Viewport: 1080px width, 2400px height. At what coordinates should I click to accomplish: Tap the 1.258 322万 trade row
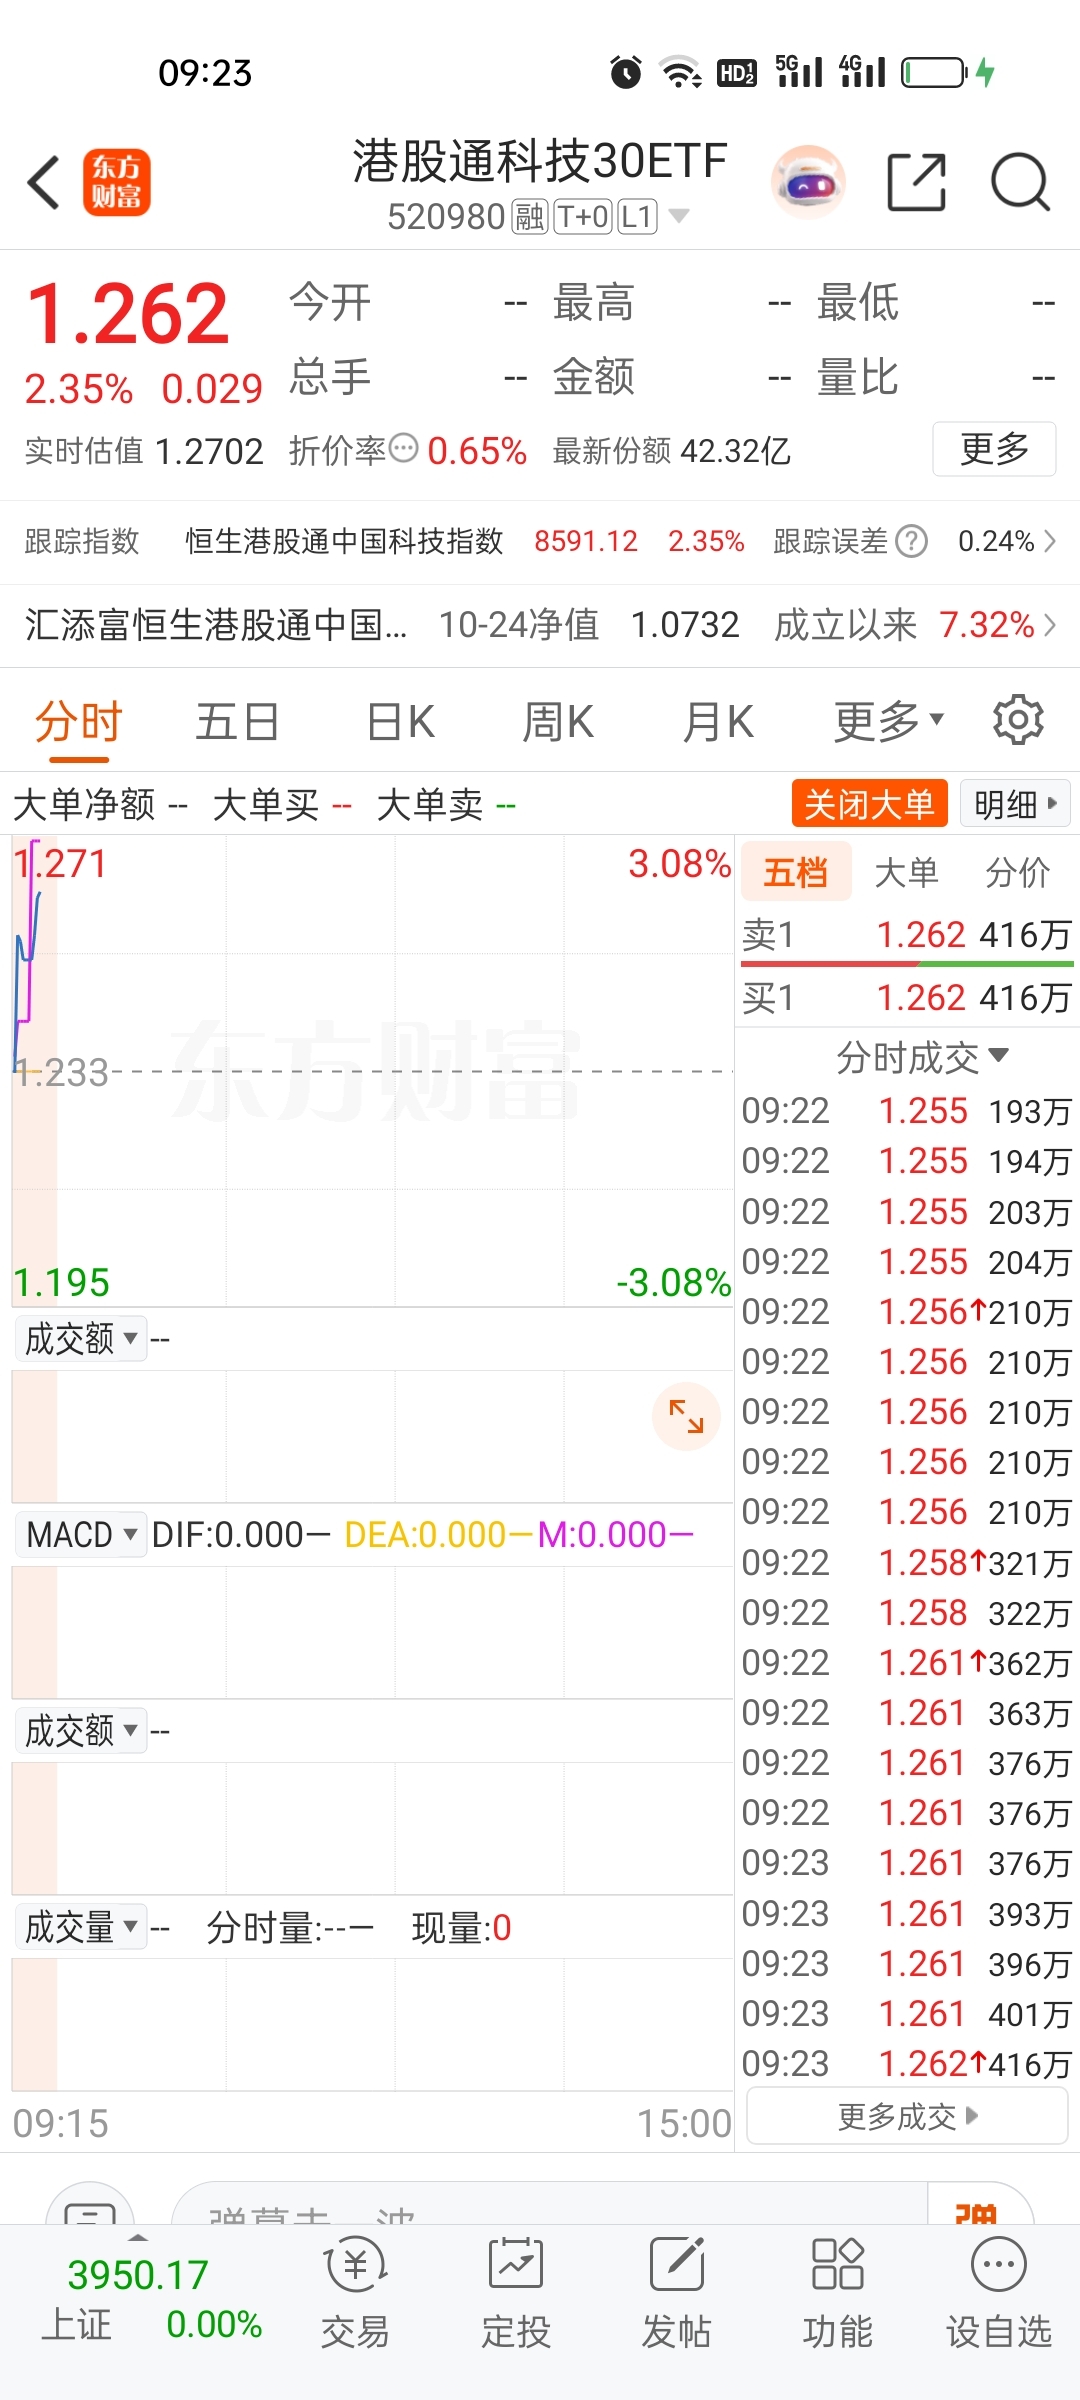click(x=907, y=1612)
